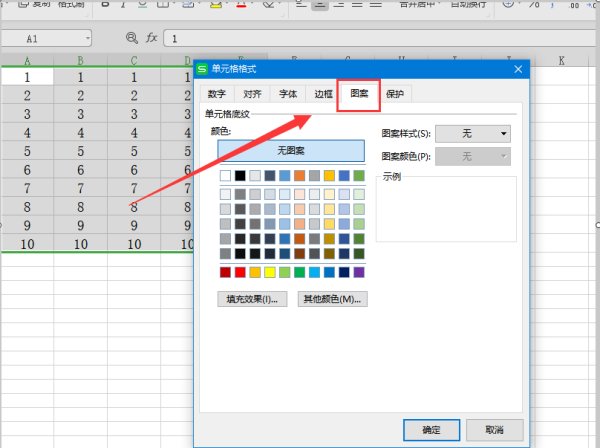600x448 pixels.
Task: Click the red font color toolbar icon
Action: coord(241,5)
